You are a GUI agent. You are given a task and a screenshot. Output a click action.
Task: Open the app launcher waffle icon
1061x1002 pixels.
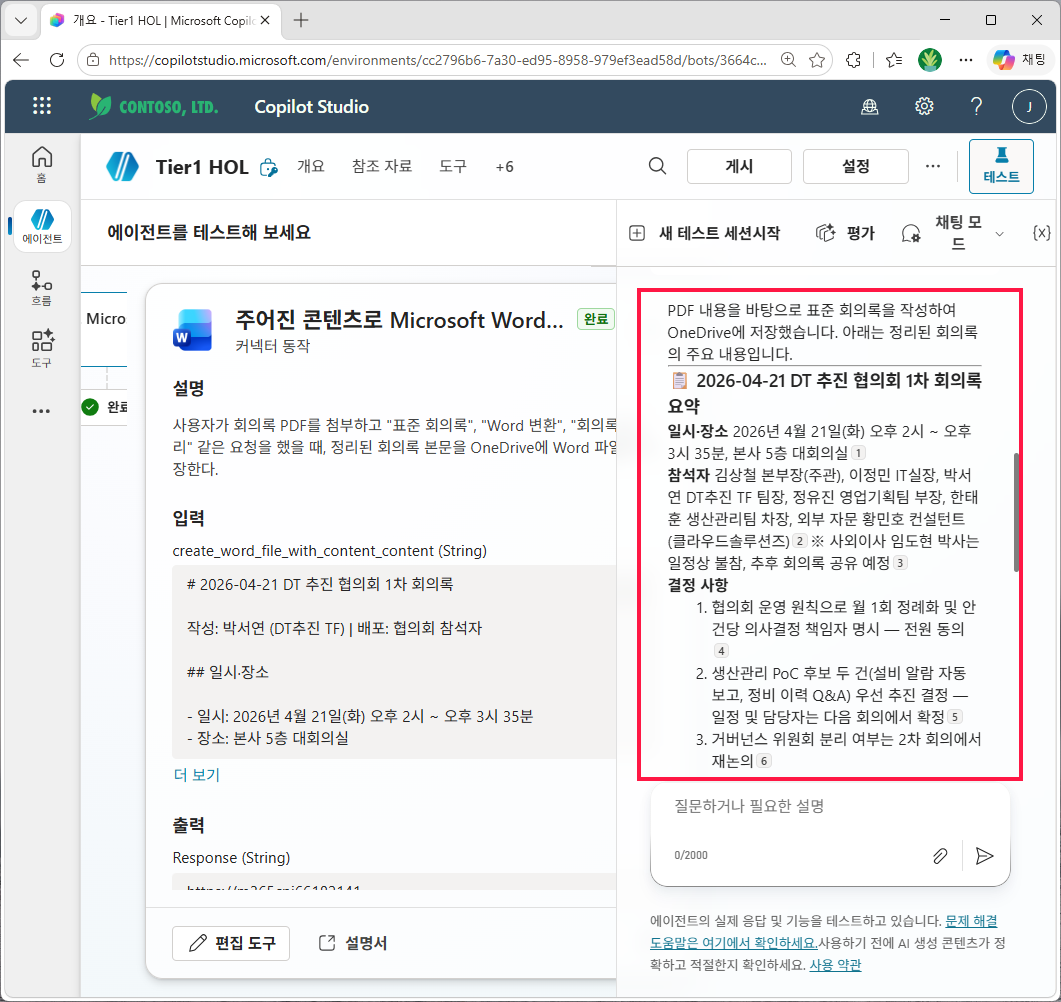coord(42,106)
